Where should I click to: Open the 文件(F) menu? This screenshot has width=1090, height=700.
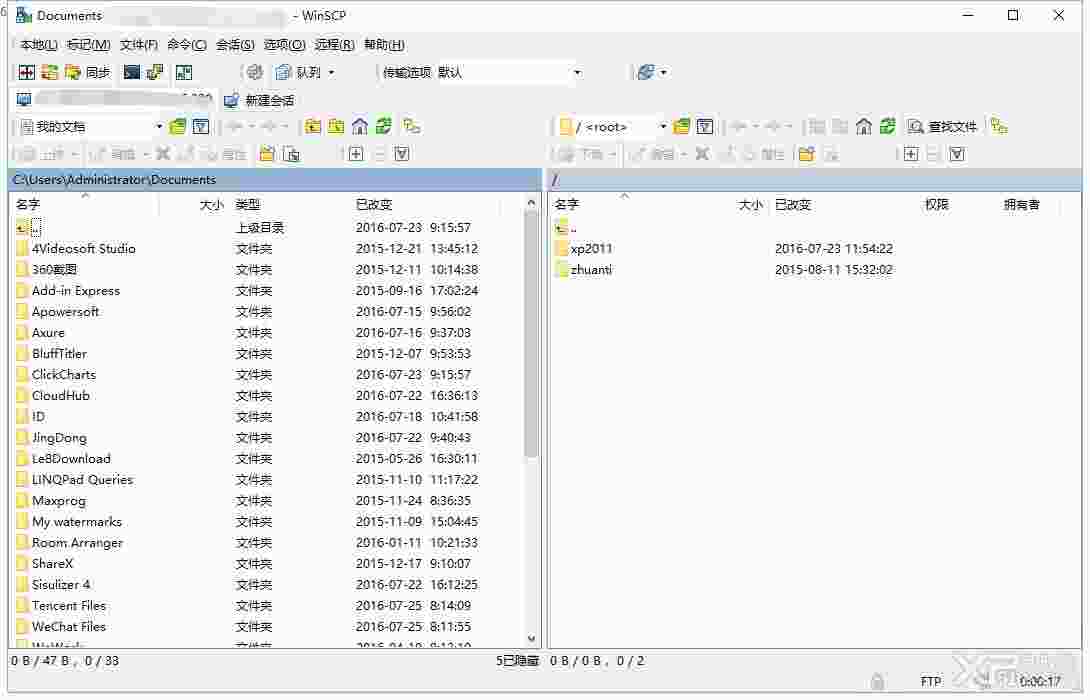coord(138,44)
